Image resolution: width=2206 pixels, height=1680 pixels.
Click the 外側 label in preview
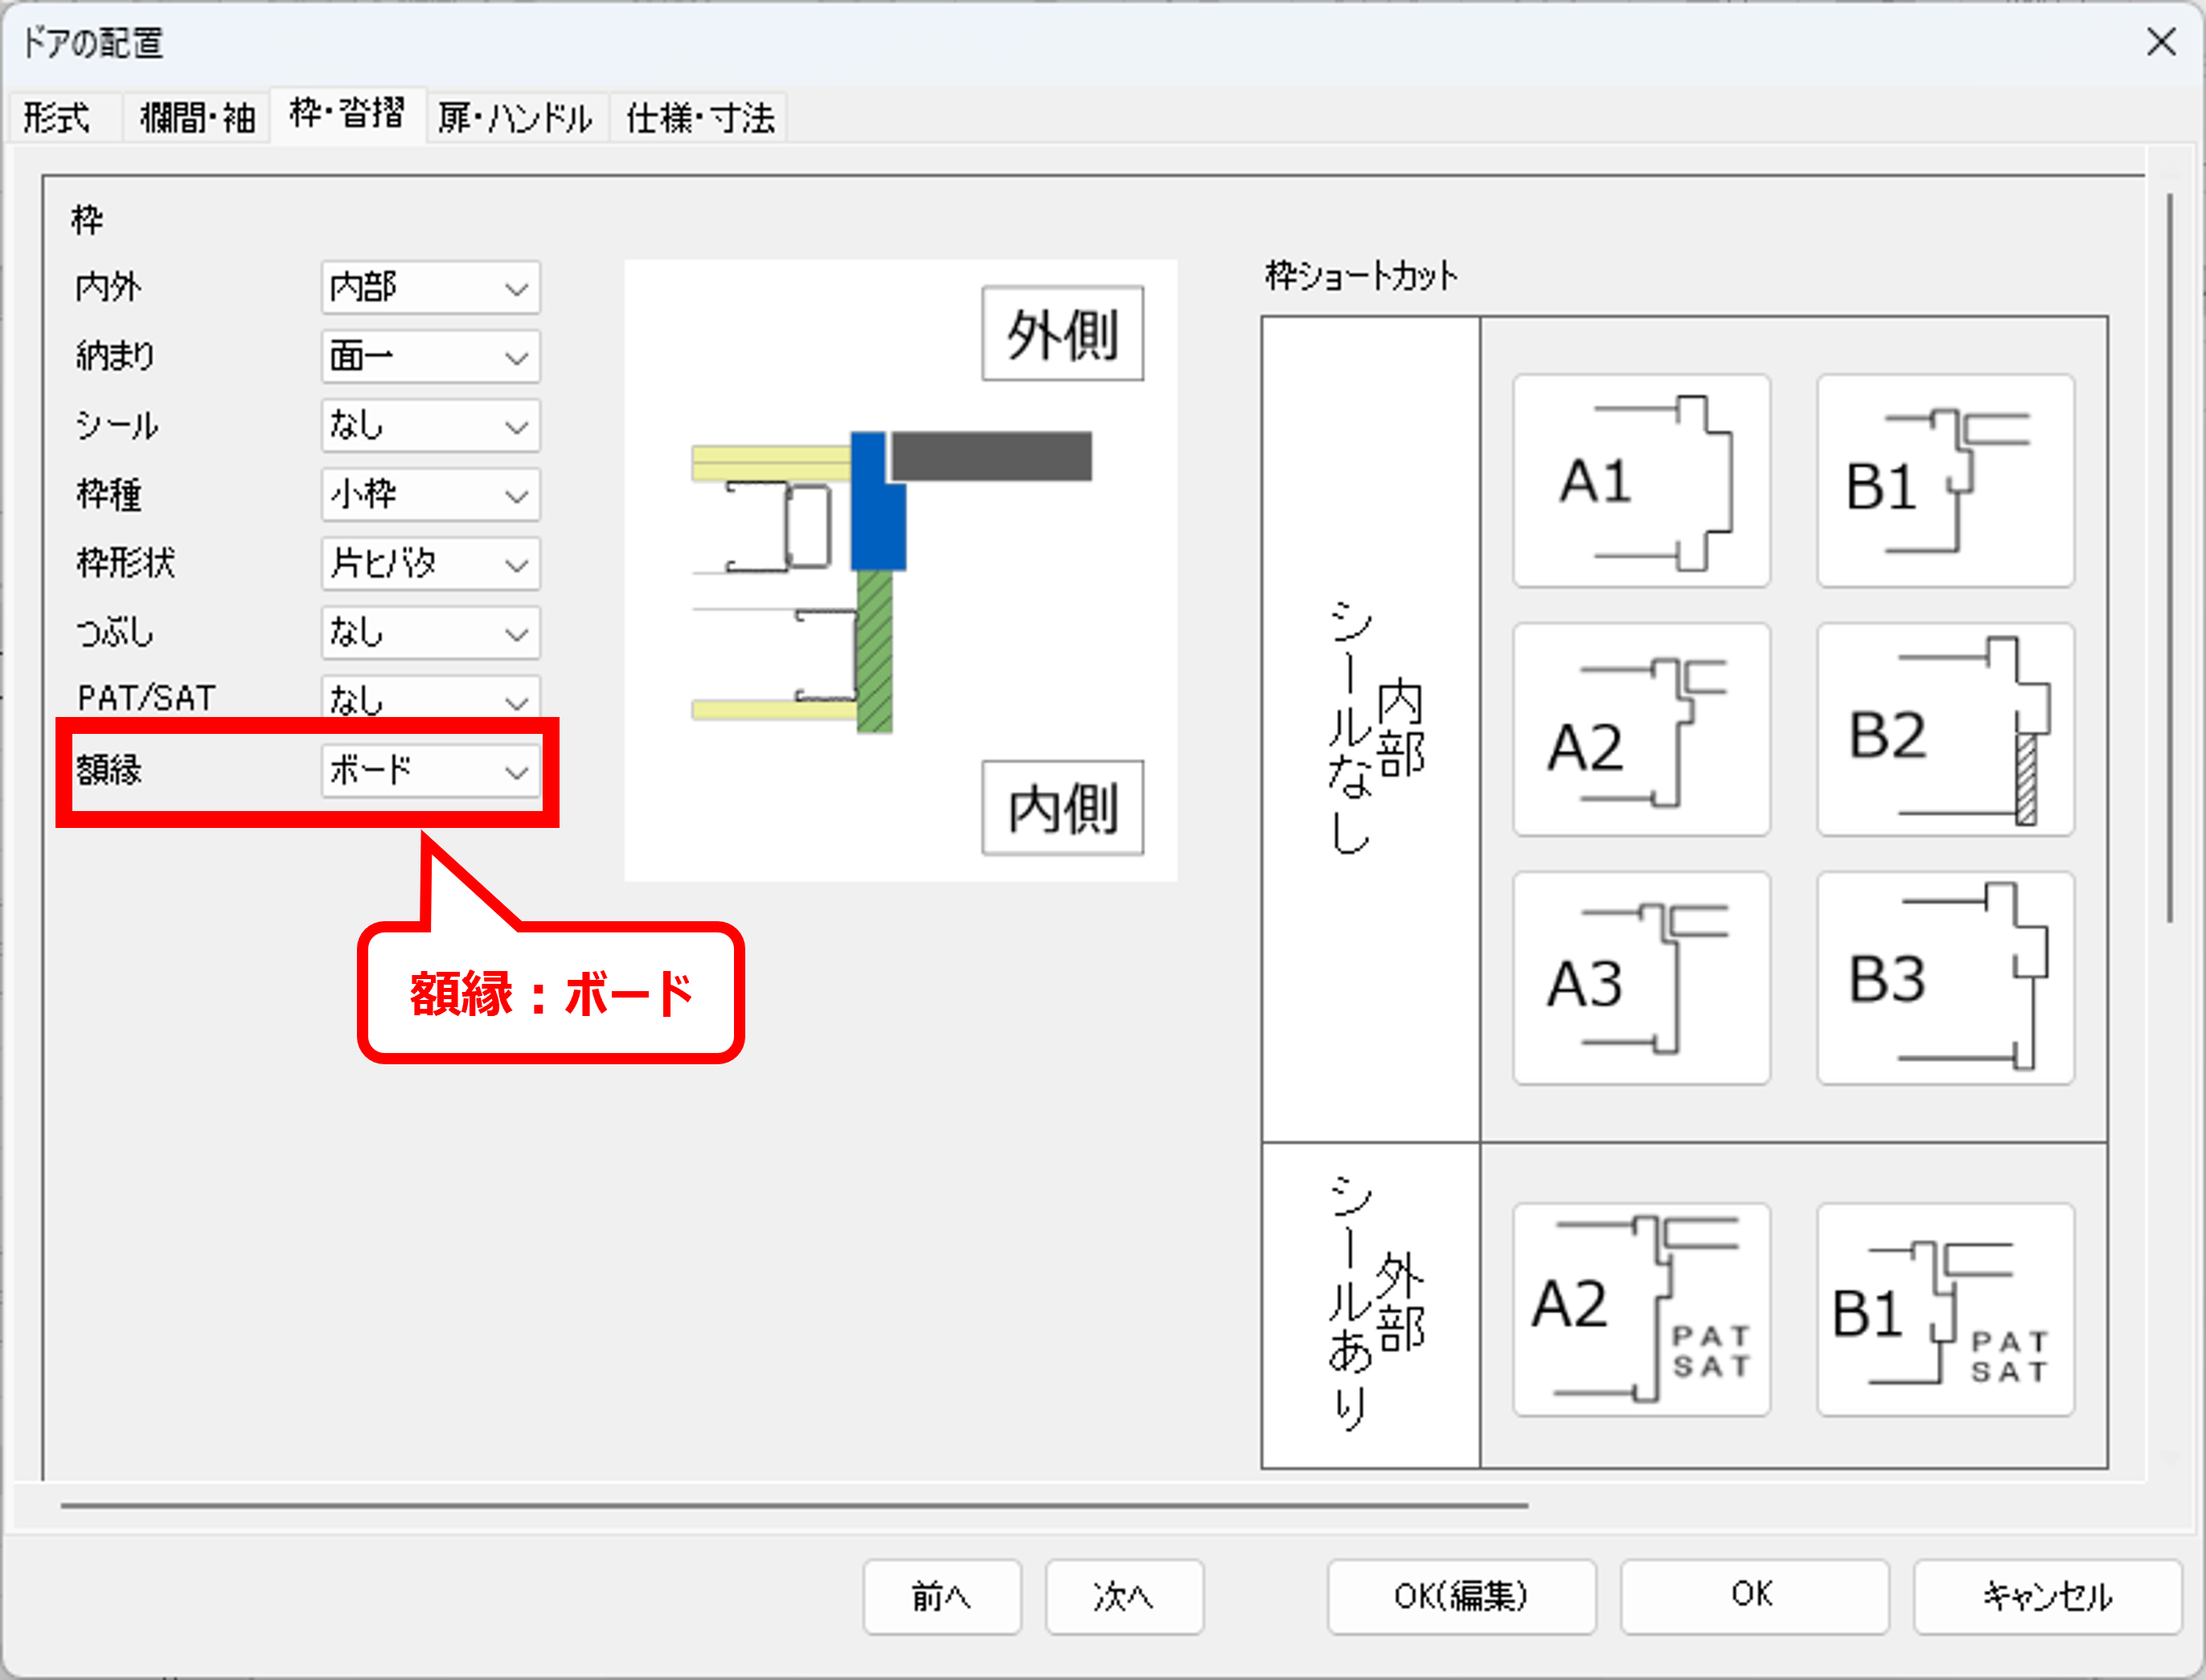point(1062,334)
